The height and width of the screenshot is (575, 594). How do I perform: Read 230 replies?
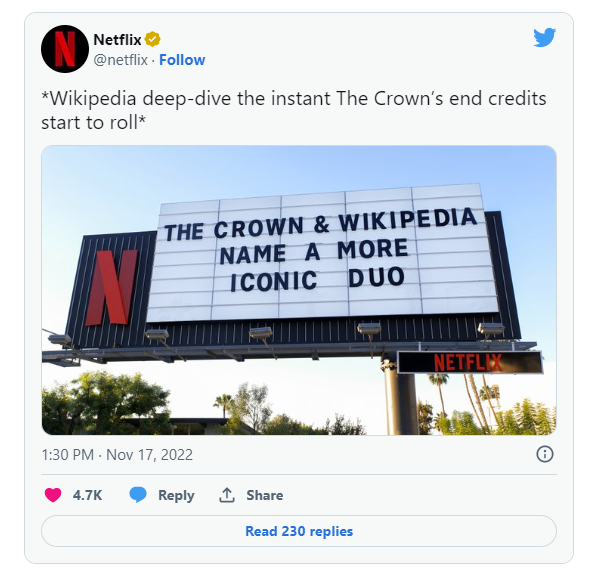point(299,531)
